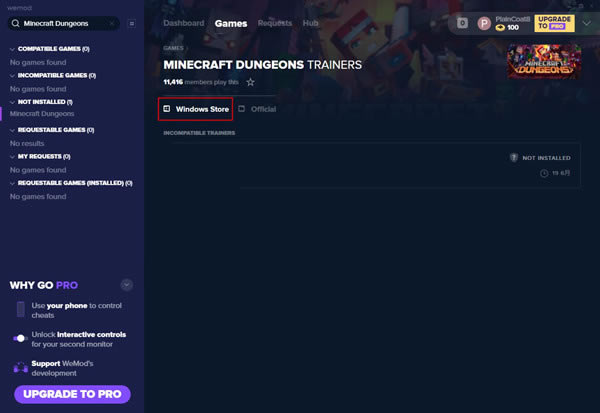Switch to the Dashboard tab
The width and height of the screenshot is (600, 413).
[184, 23]
